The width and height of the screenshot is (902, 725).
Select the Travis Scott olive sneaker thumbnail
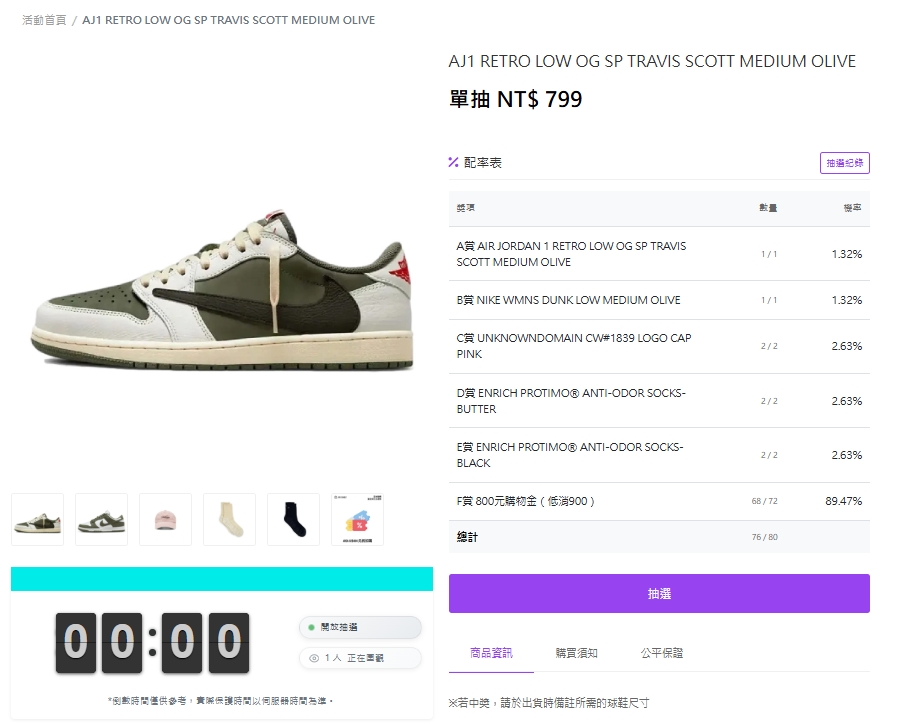pos(37,520)
